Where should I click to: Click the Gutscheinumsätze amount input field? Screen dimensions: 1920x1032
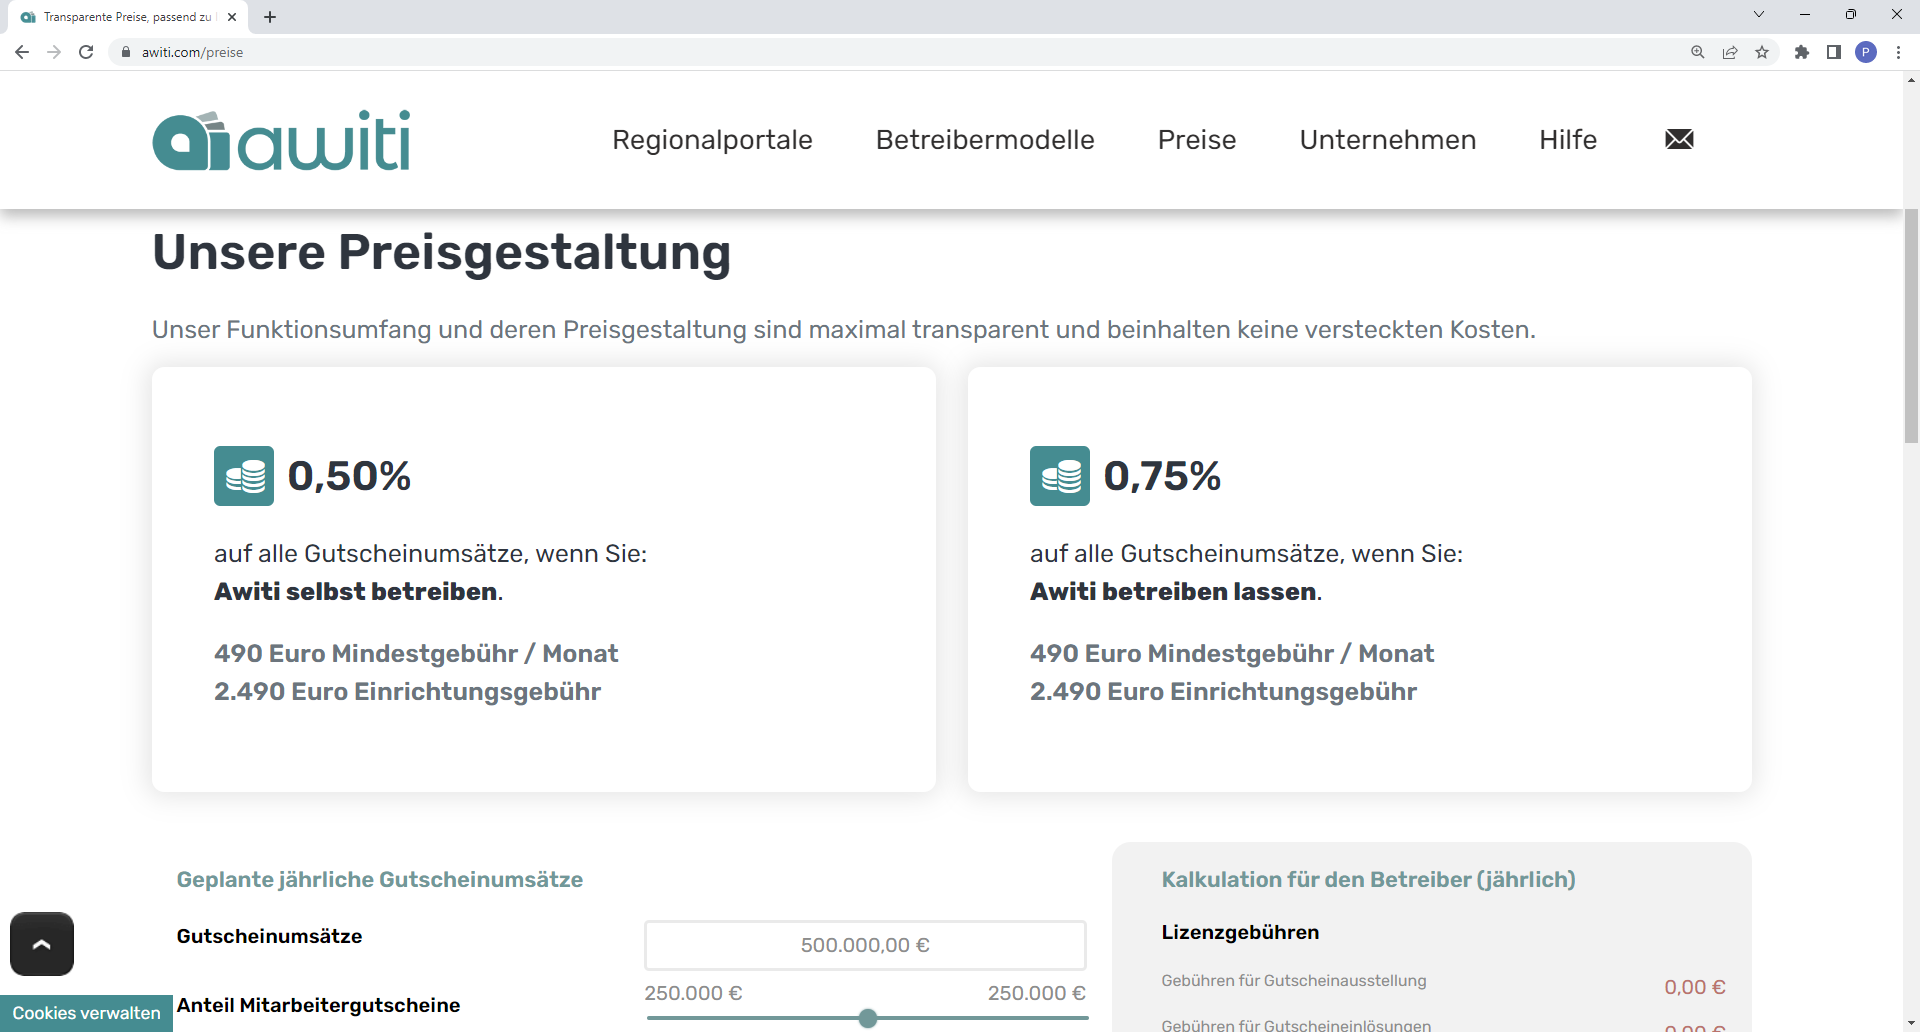point(865,945)
